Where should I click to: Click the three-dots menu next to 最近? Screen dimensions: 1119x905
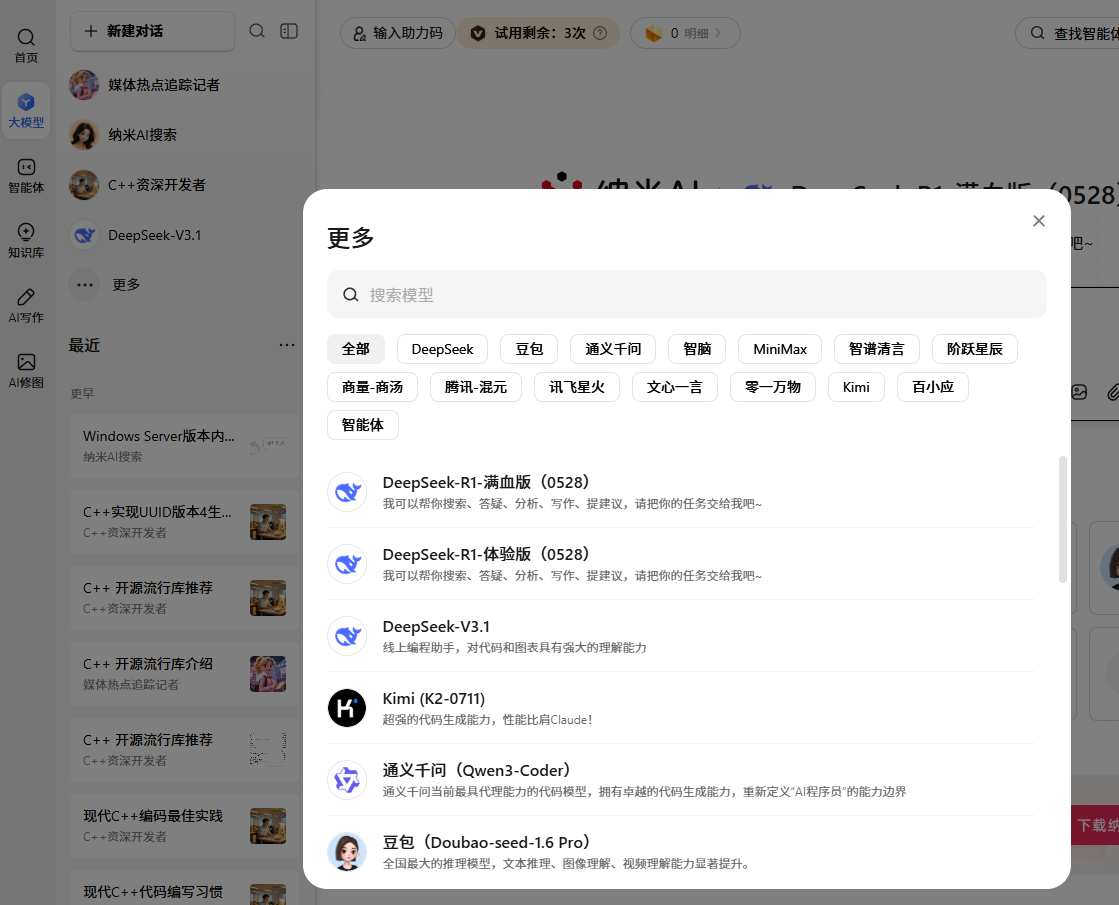tap(287, 345)
